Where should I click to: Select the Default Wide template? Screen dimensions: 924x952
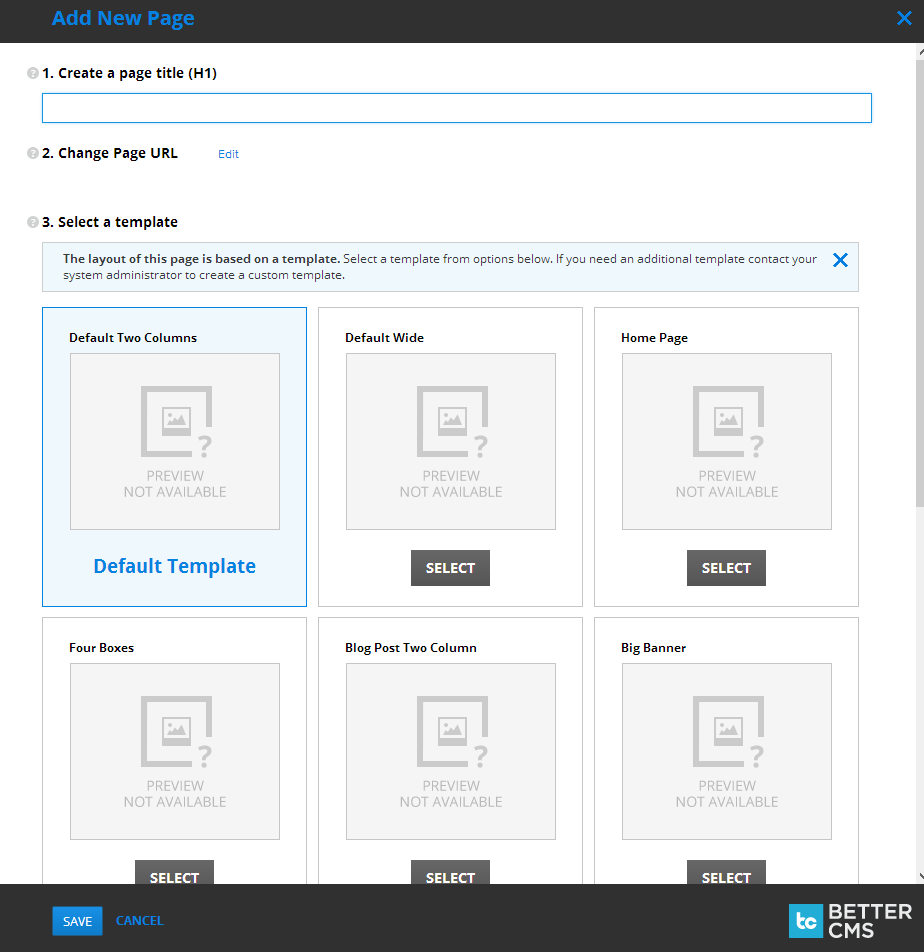tap(450, 567)
